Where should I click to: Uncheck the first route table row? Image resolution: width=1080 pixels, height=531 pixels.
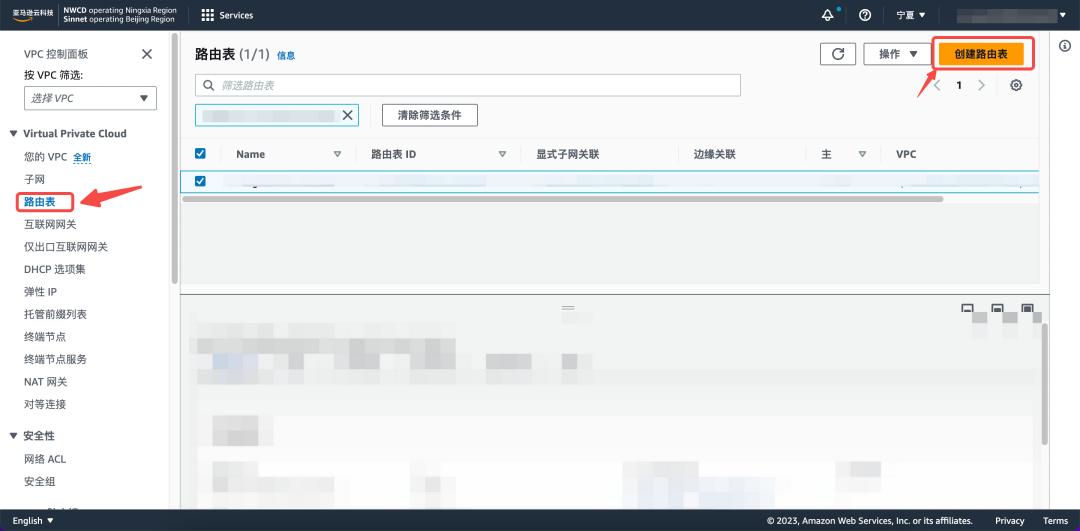200,181
